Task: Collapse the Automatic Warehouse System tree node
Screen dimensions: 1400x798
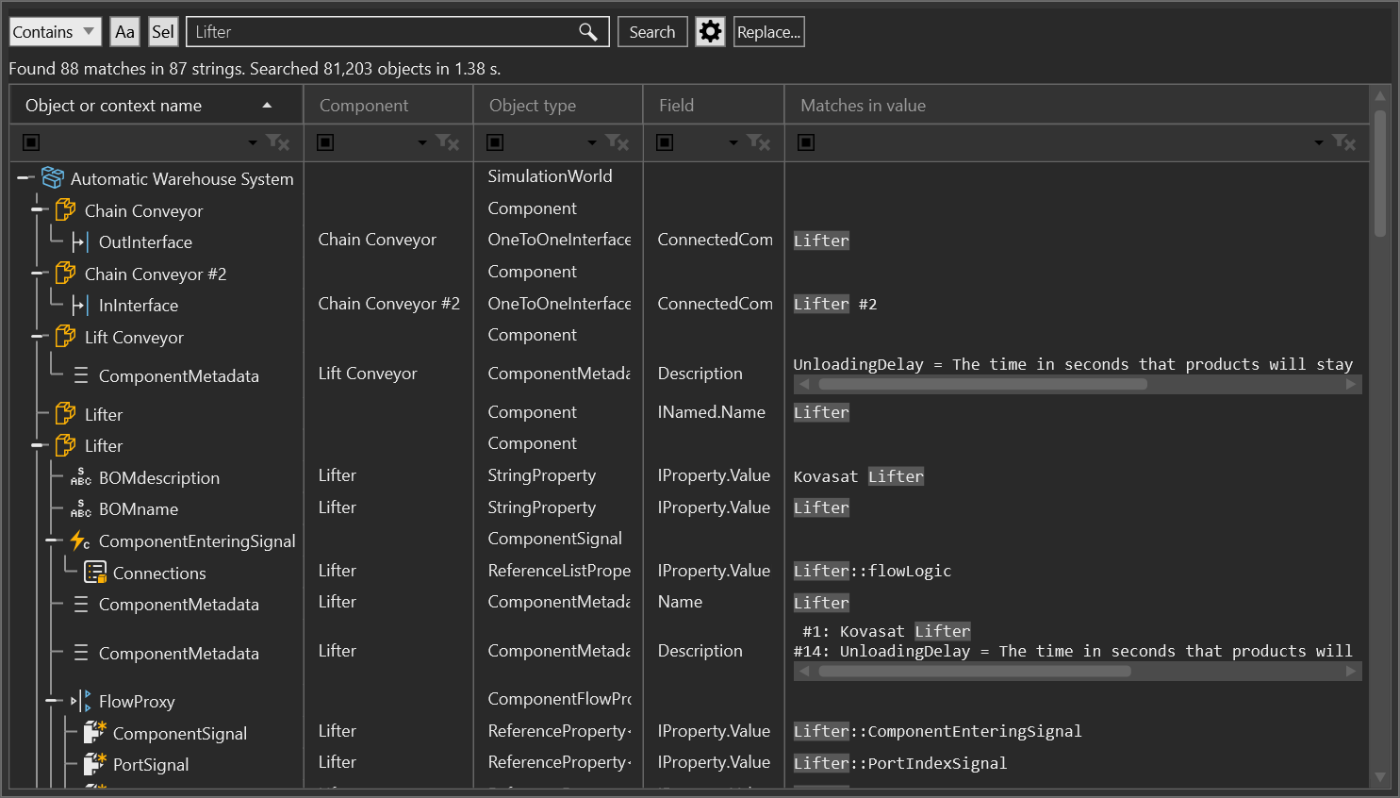Action: click(25, 178)
